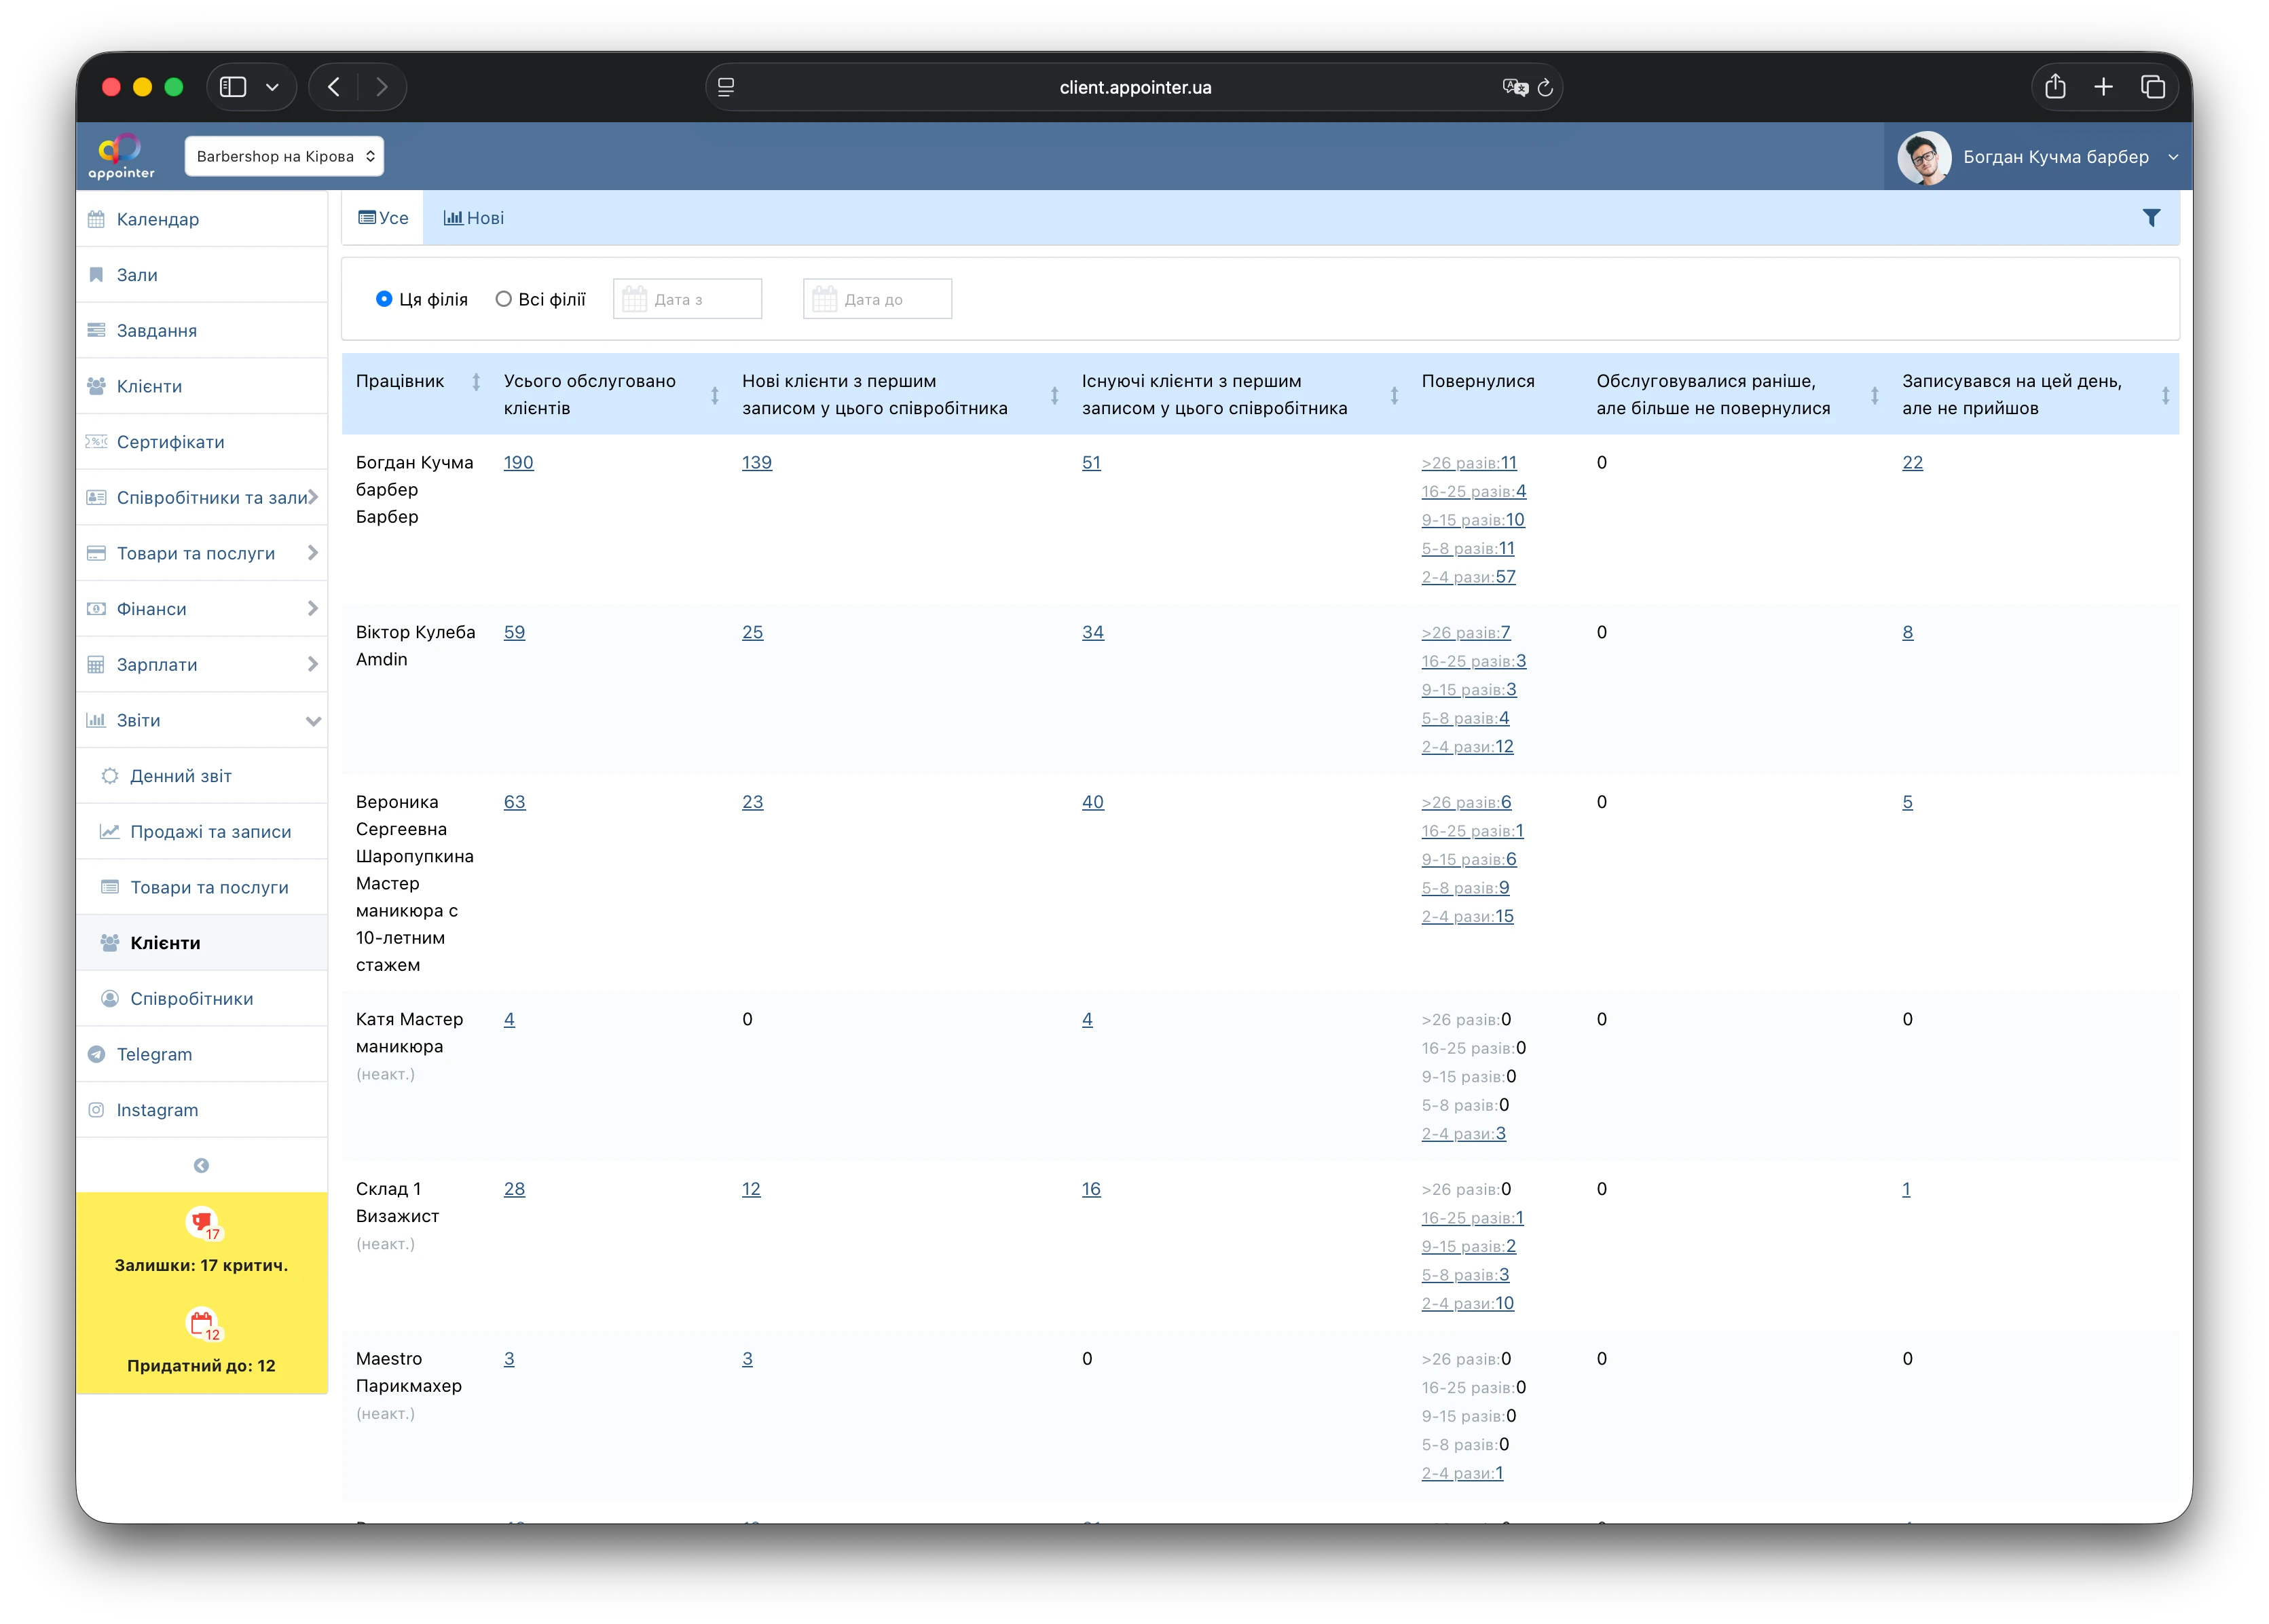Go to Завдання in the sidebar
This screenshot has width=2269, height=1624.
201,331
